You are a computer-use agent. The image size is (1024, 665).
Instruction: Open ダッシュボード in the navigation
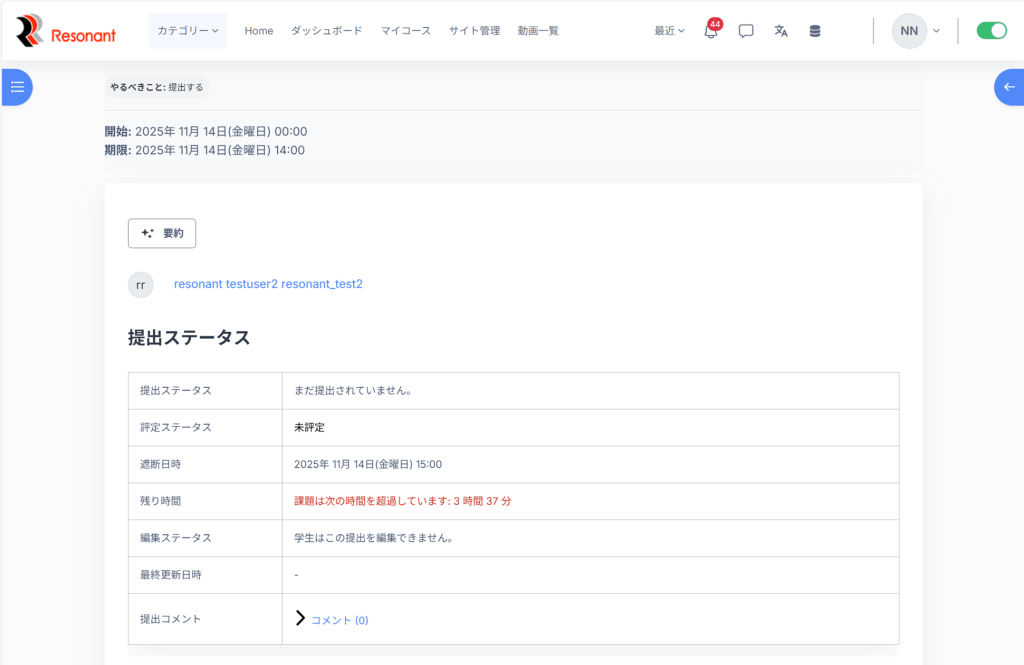pyautogui.click(x=327, y=31)
